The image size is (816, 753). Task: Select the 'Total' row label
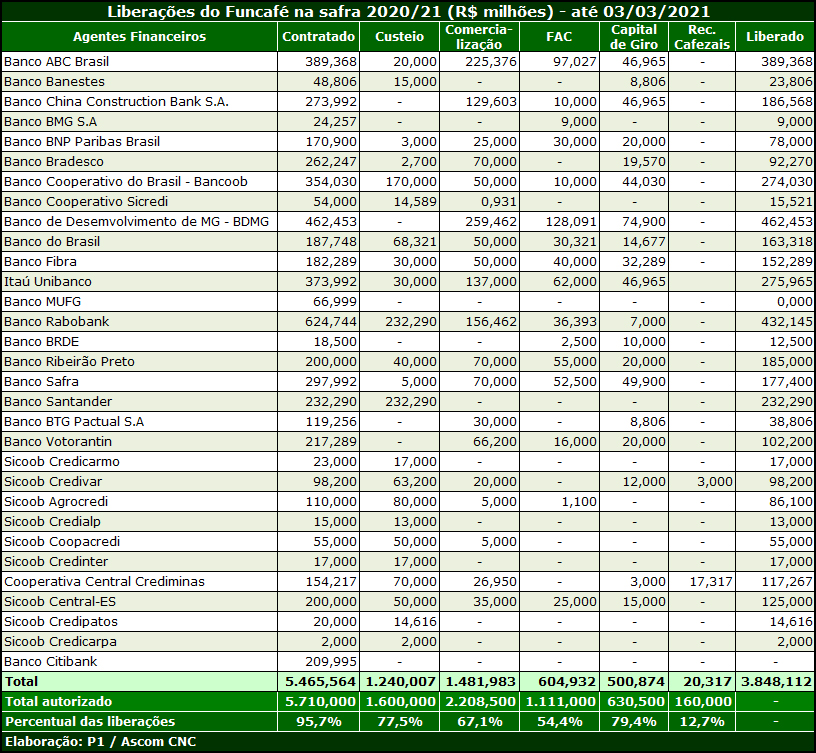point(21,682)
